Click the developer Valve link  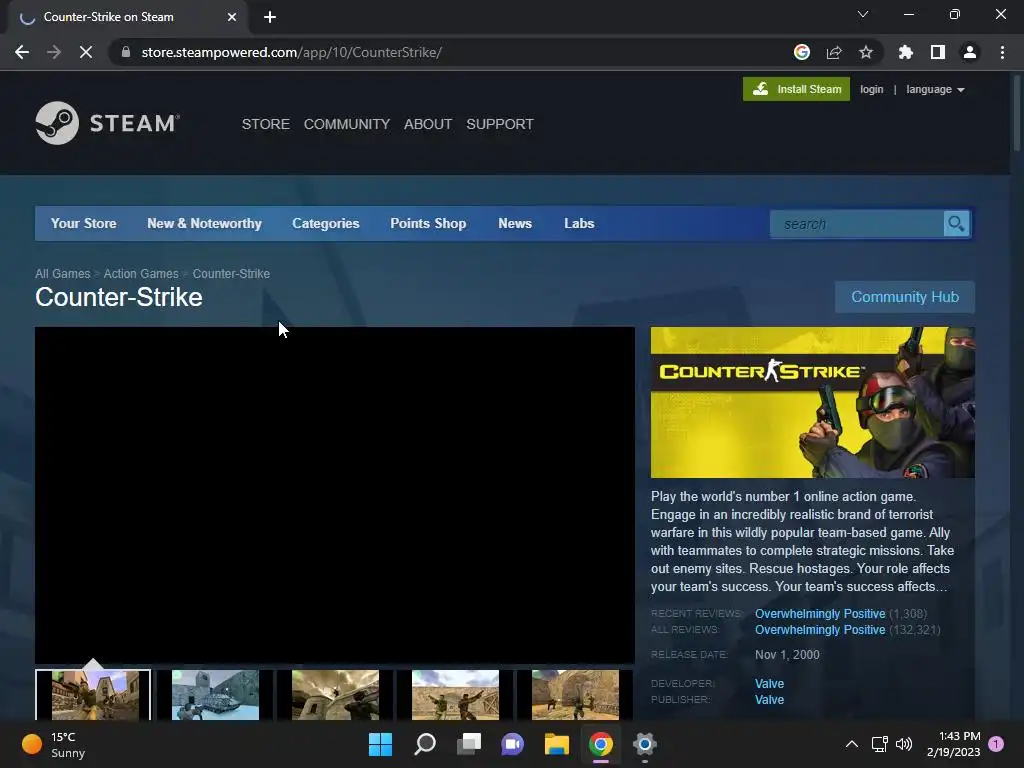[x=769, y=684]
